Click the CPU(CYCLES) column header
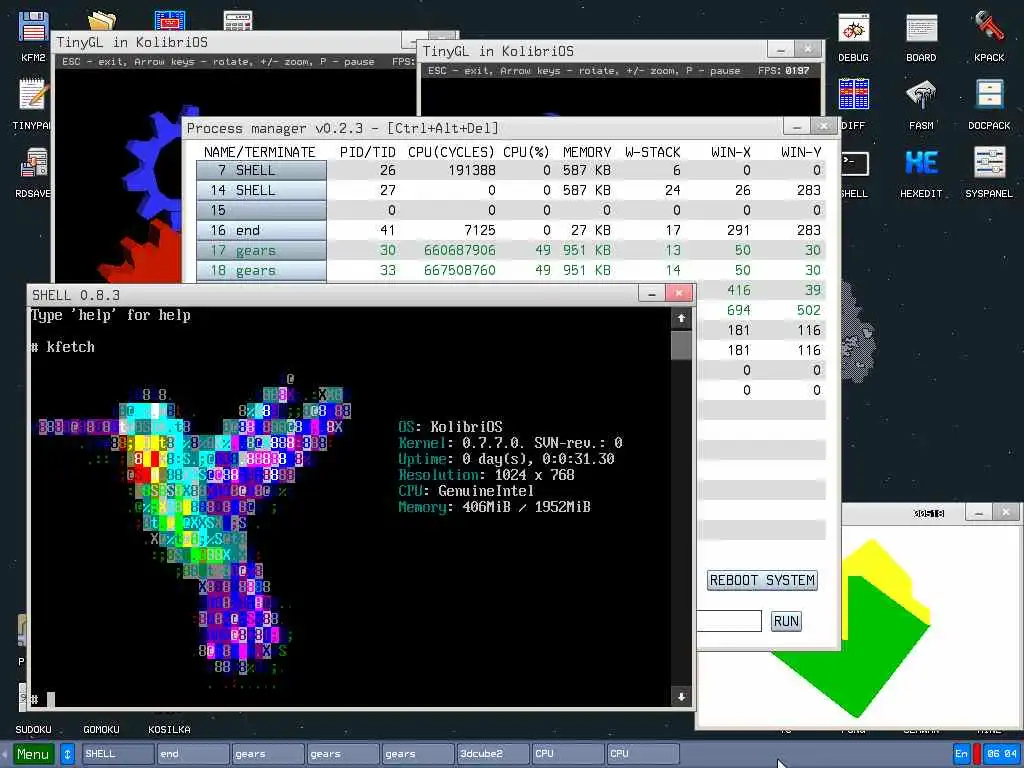The width and height of the screenshot is (1024, 768). point(451,152)
